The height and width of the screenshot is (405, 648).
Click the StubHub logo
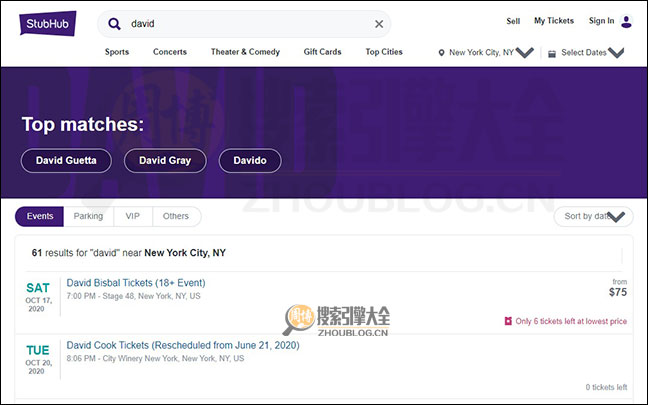tap(48, 23)
